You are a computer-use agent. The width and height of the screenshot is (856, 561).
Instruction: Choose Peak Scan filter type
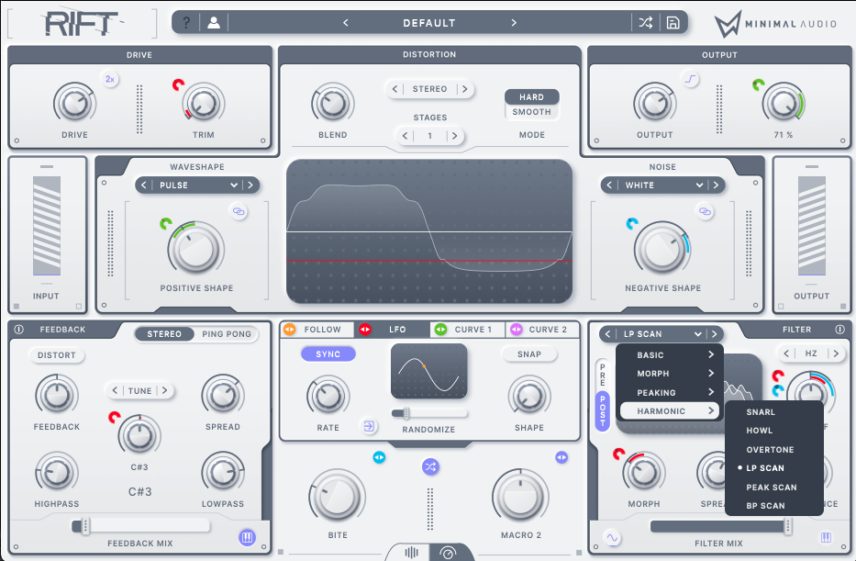771,487
